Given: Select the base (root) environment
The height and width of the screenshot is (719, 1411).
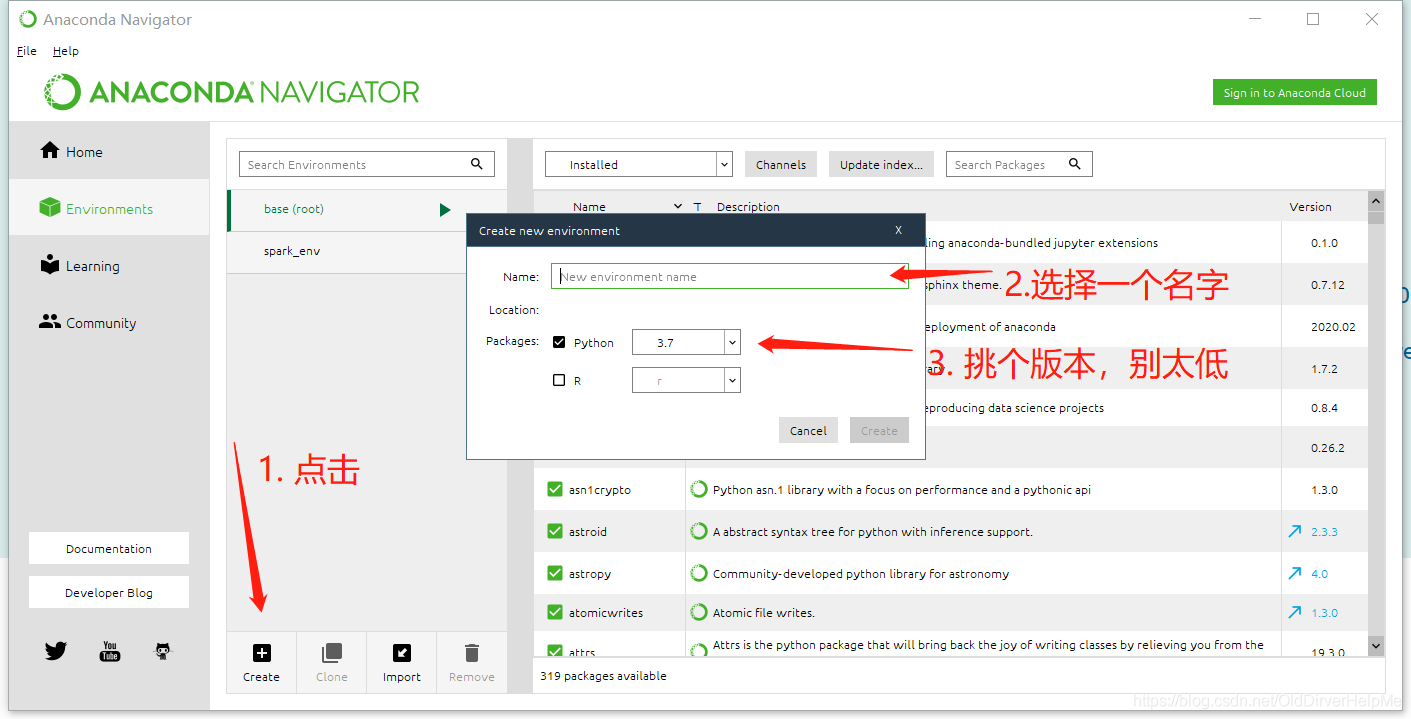Looking at the screenshot, I should click(x=346, y=210).
